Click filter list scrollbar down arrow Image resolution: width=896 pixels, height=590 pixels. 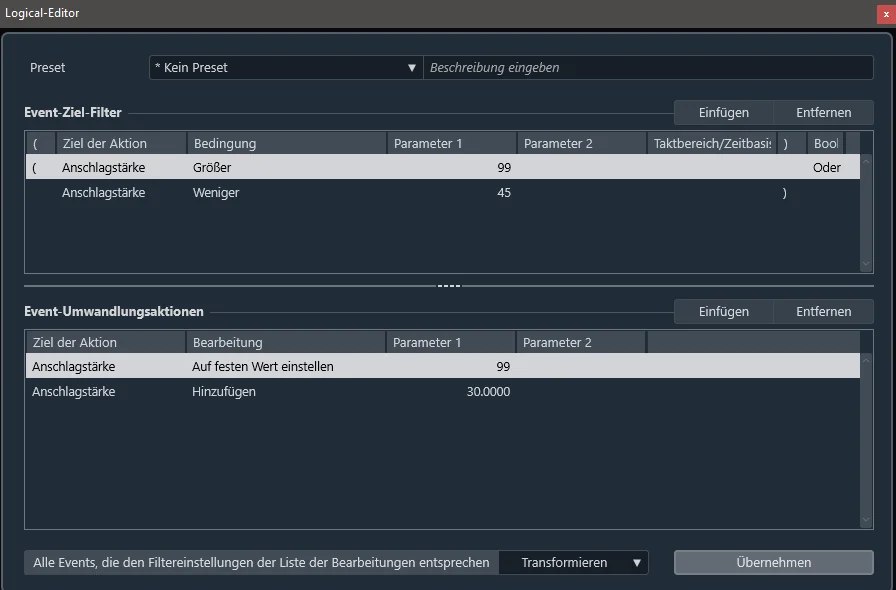point(866,264)
